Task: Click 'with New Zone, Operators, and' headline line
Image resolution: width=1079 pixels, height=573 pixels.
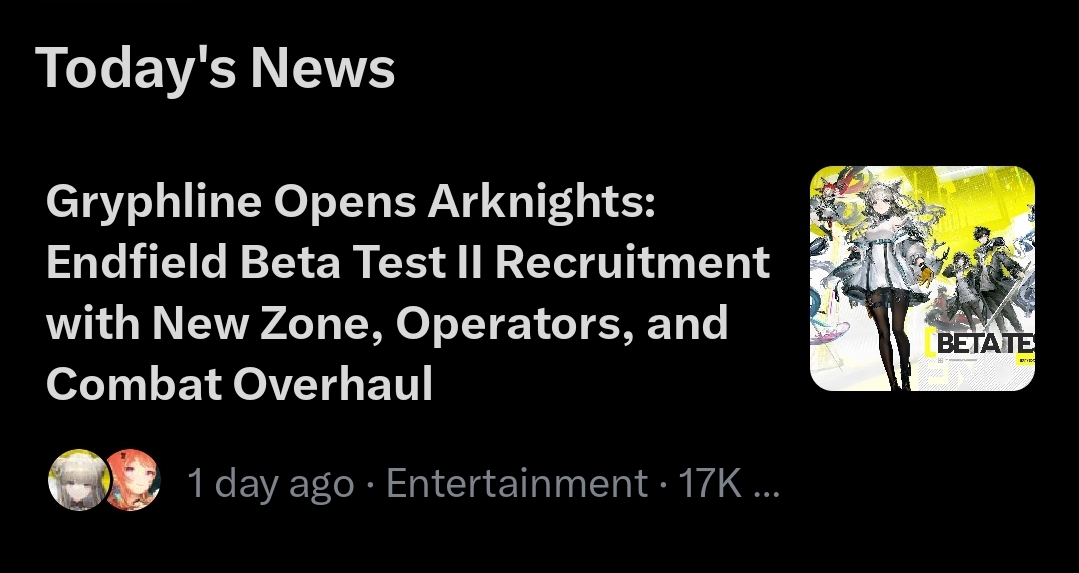Action: coord(387,323)
